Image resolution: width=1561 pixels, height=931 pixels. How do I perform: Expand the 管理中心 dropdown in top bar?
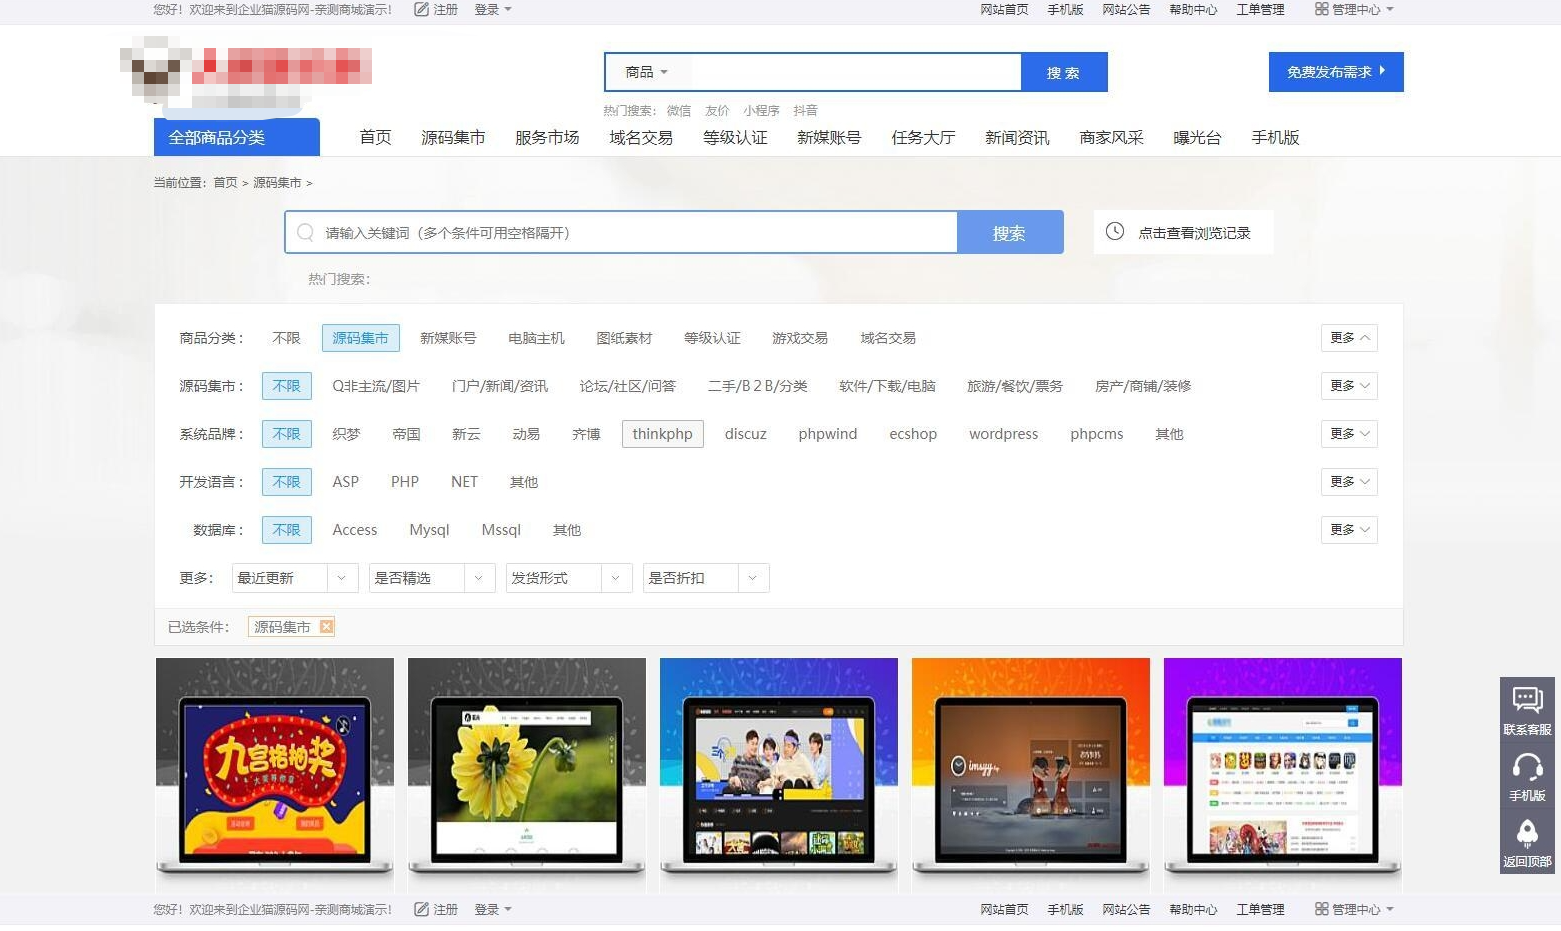1389,9
